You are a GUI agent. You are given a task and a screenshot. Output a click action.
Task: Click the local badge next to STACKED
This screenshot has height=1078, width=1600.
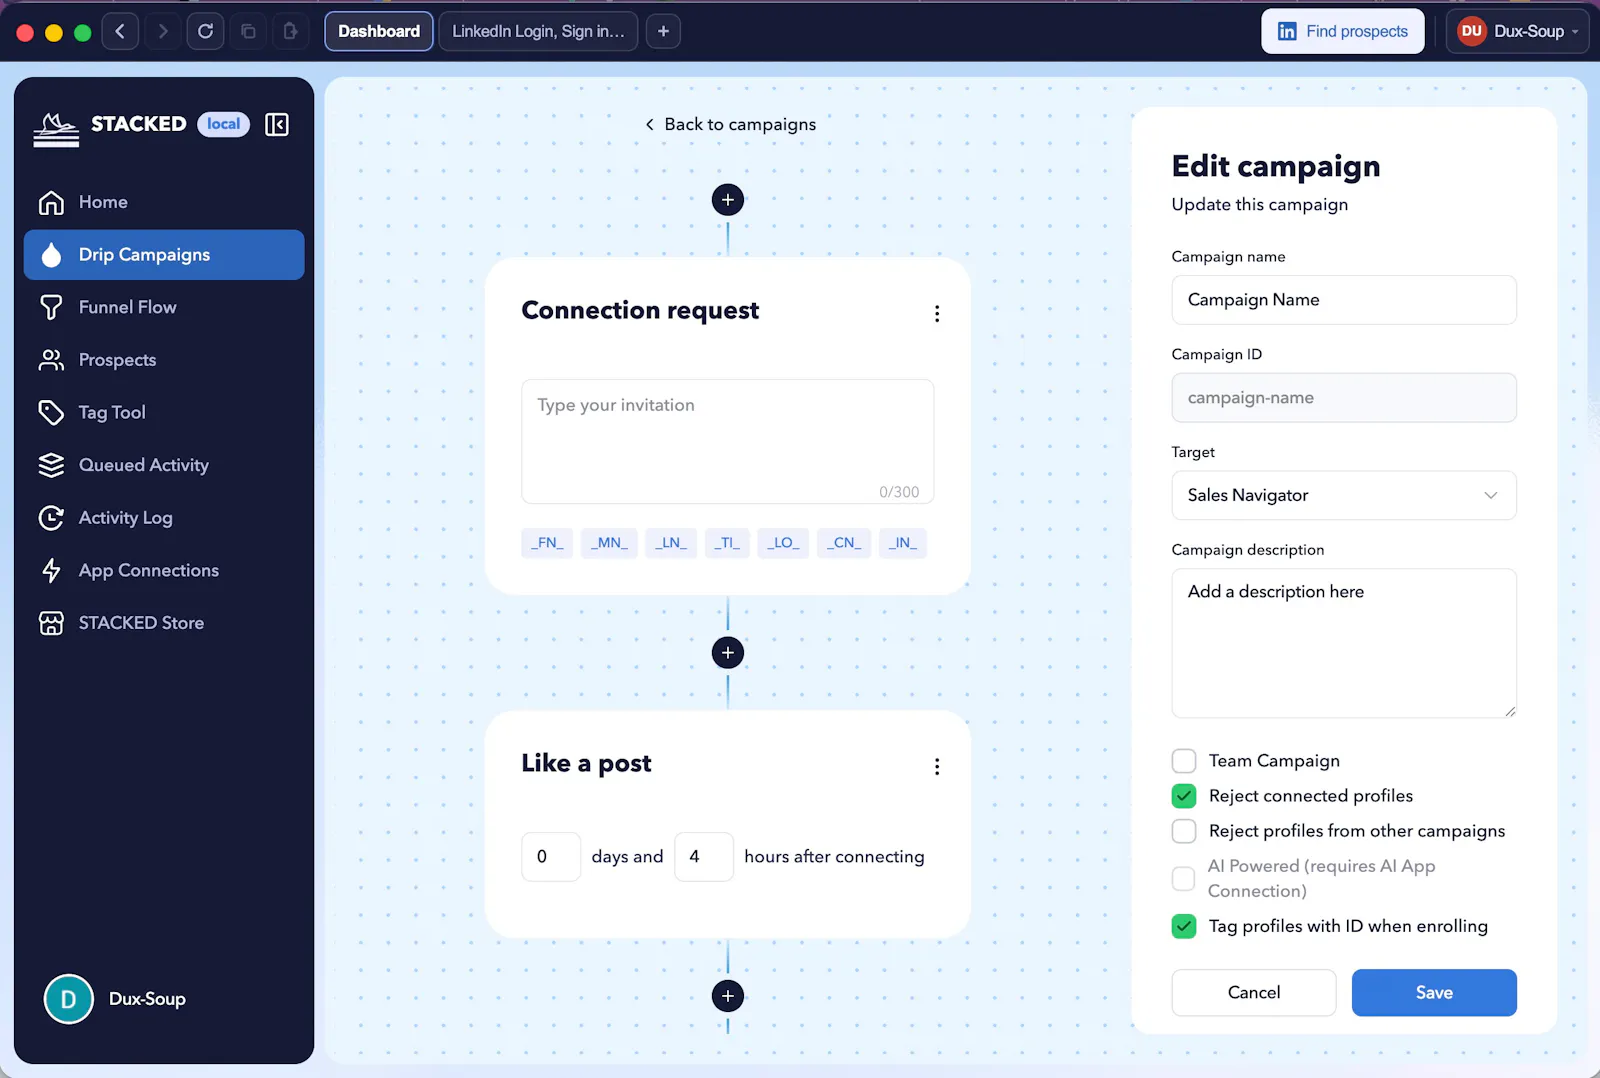(x=224, y=124)
